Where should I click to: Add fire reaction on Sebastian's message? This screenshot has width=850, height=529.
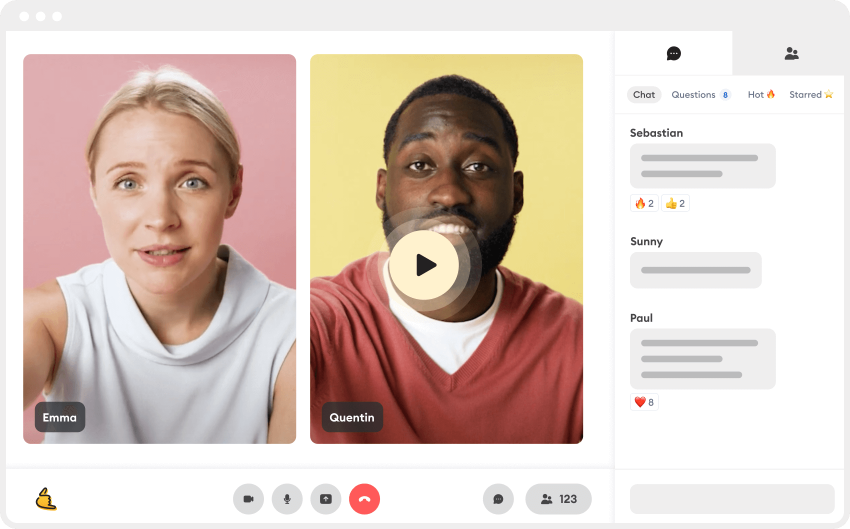[x=644, y=203]
